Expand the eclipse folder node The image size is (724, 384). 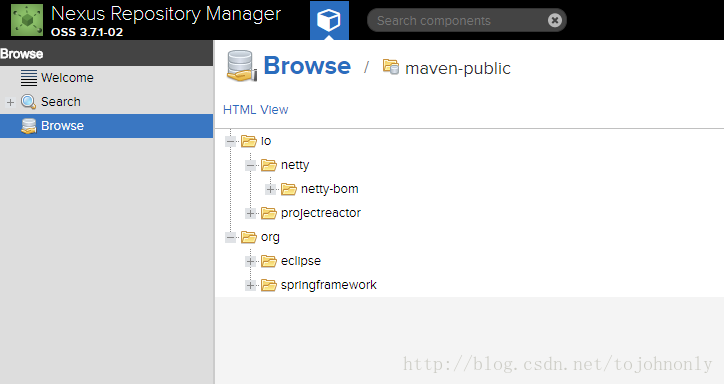coord(251,261)
